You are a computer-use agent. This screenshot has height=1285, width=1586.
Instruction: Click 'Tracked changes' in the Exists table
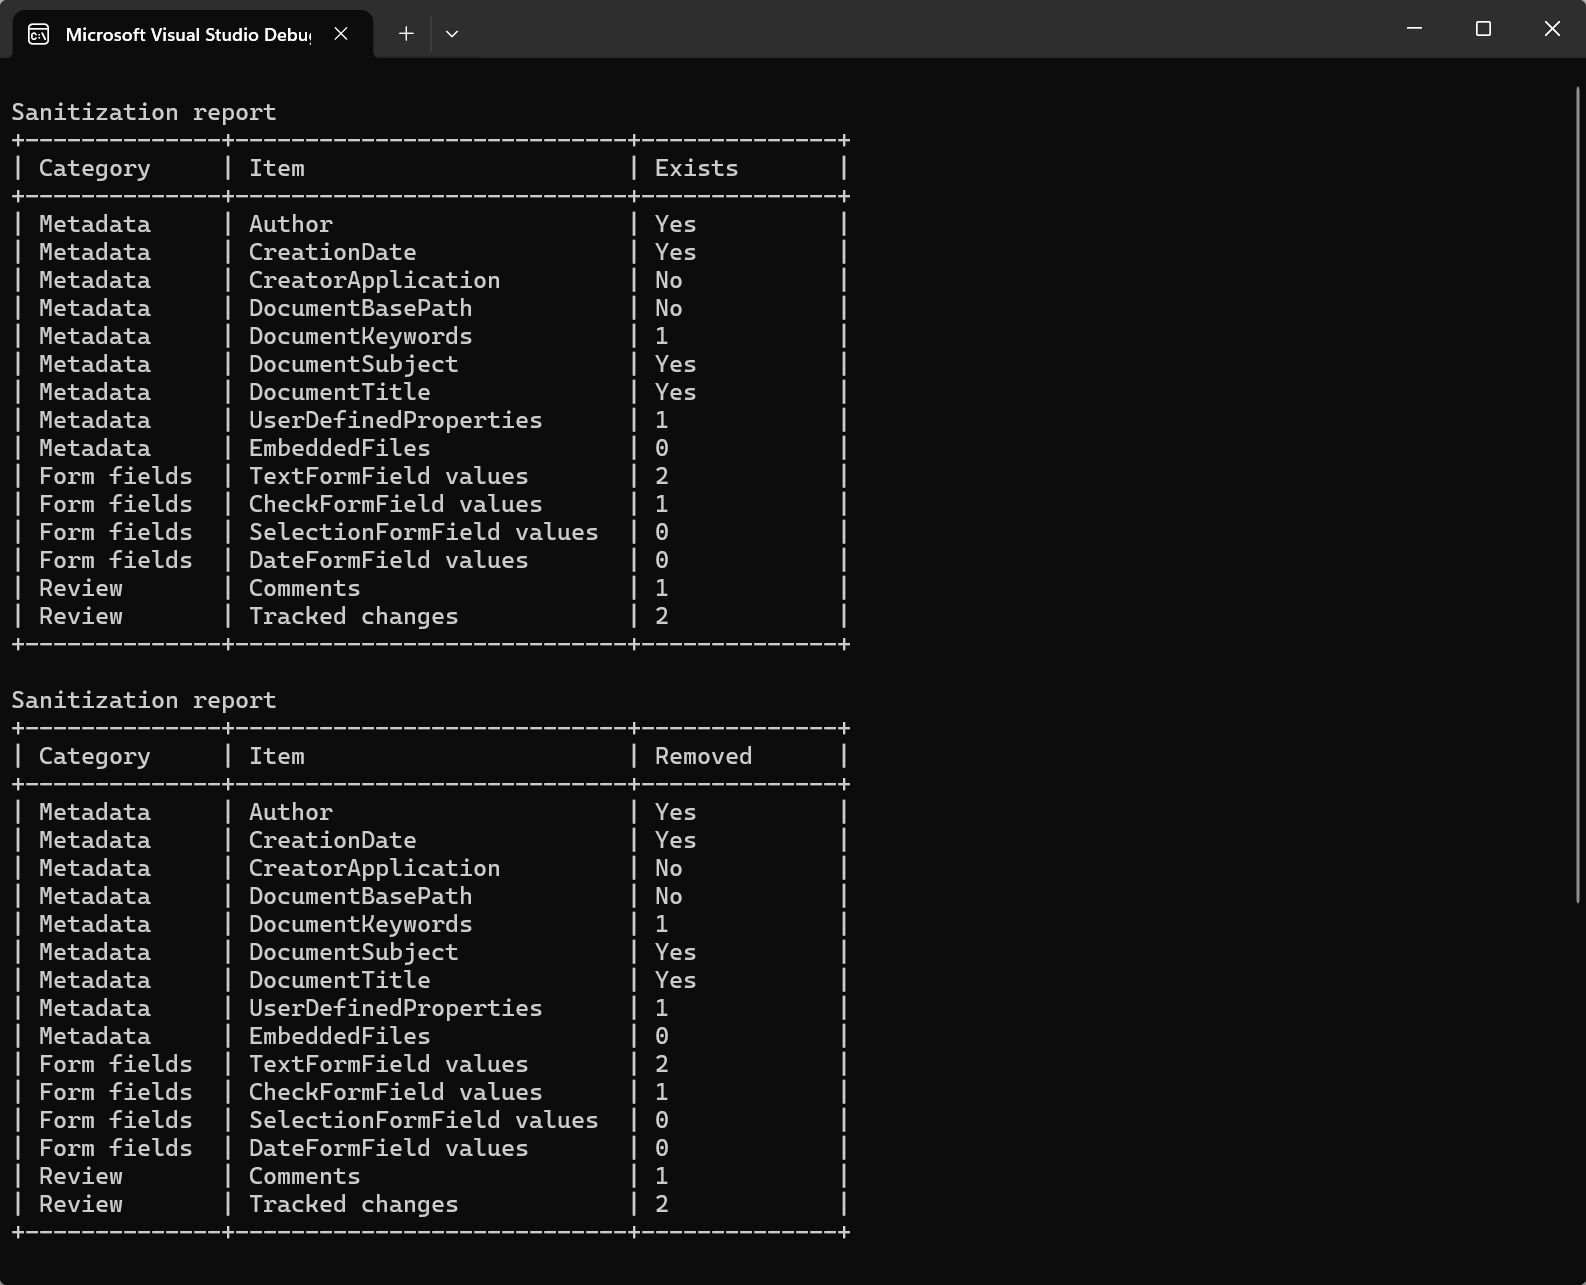coord(354,617)
